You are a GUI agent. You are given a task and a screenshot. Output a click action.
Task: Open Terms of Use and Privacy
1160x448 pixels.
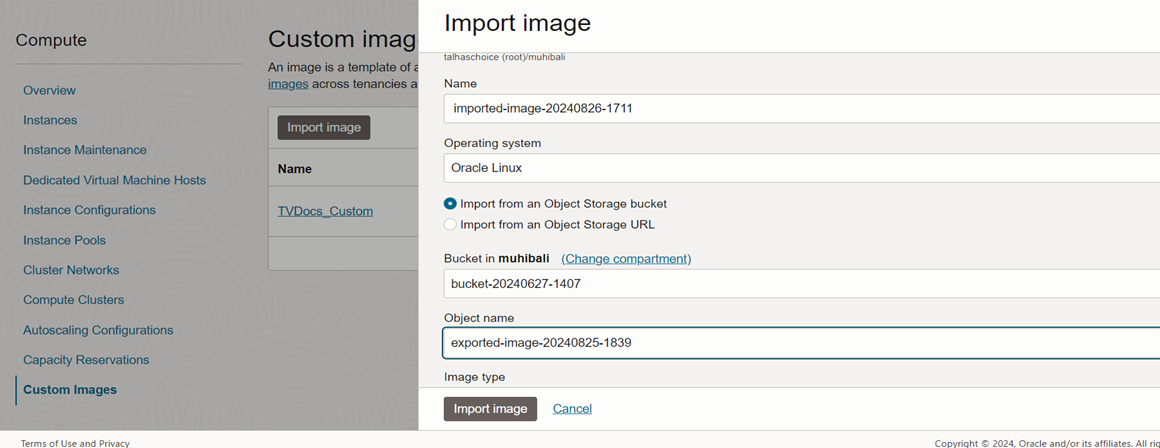point(75,443)
